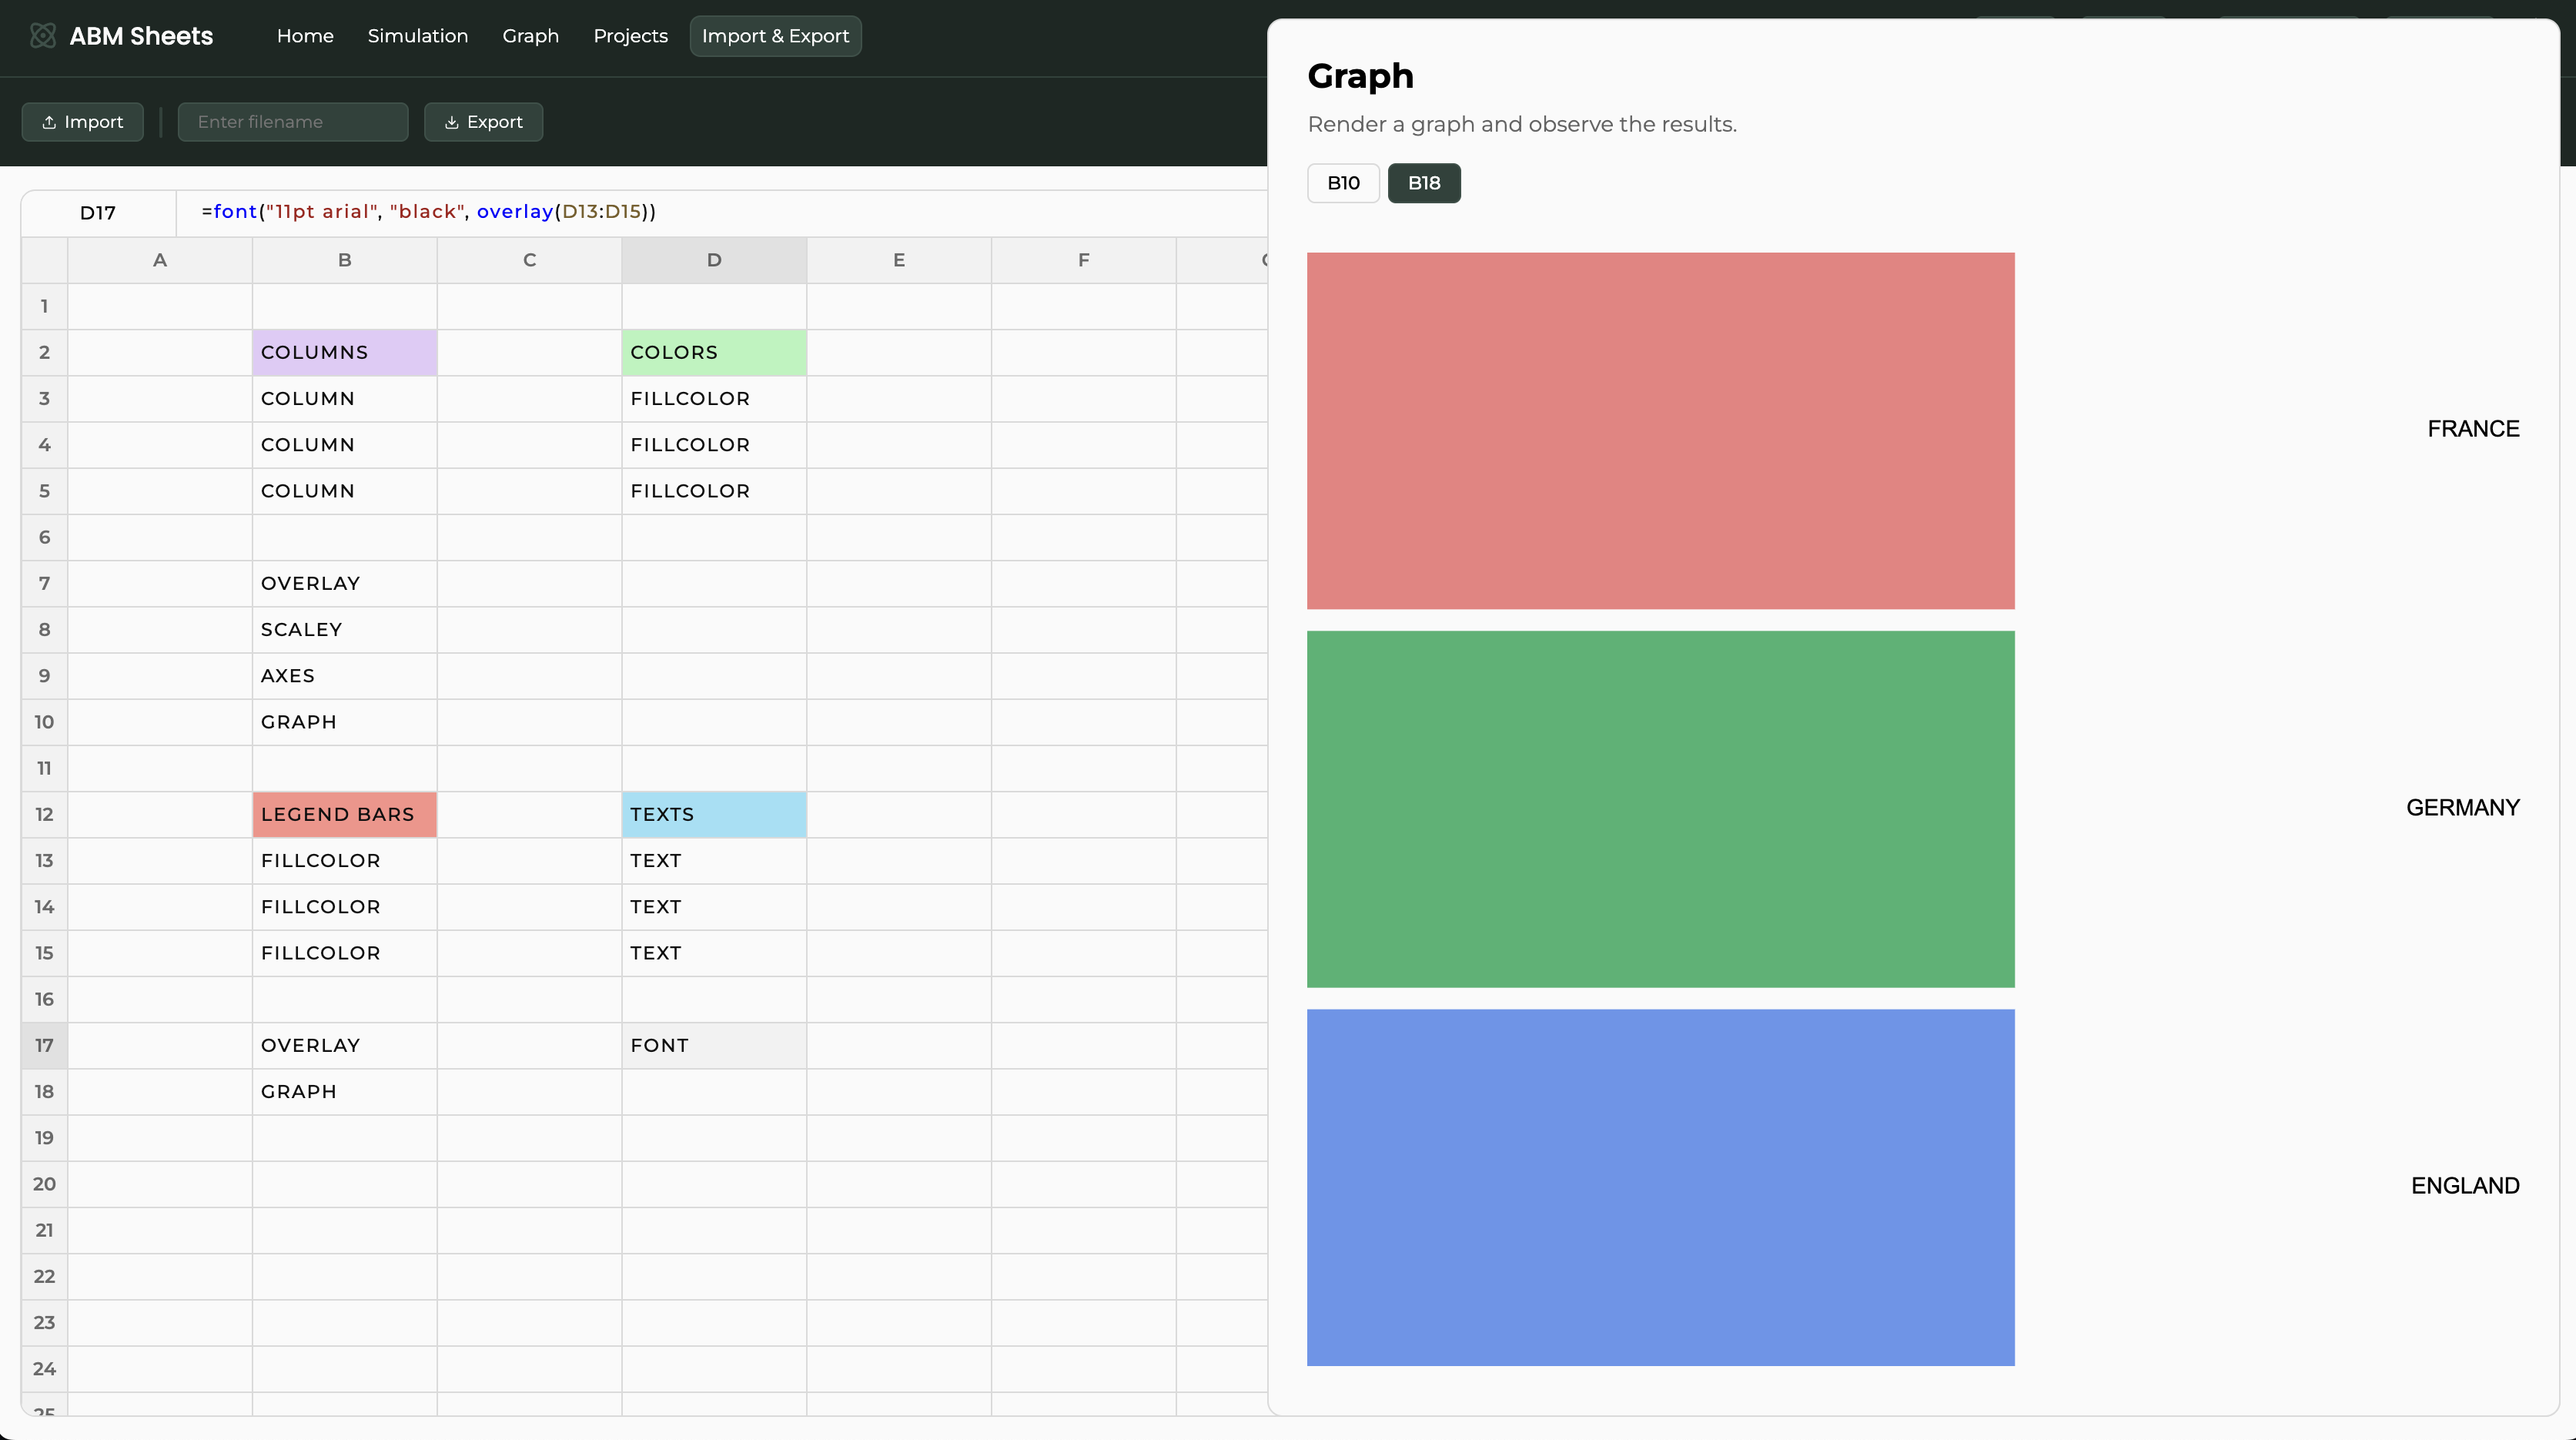This screenshot has width=2576, height=1440.
Task: Click the Export button with download icon
Action: [483, 122]
